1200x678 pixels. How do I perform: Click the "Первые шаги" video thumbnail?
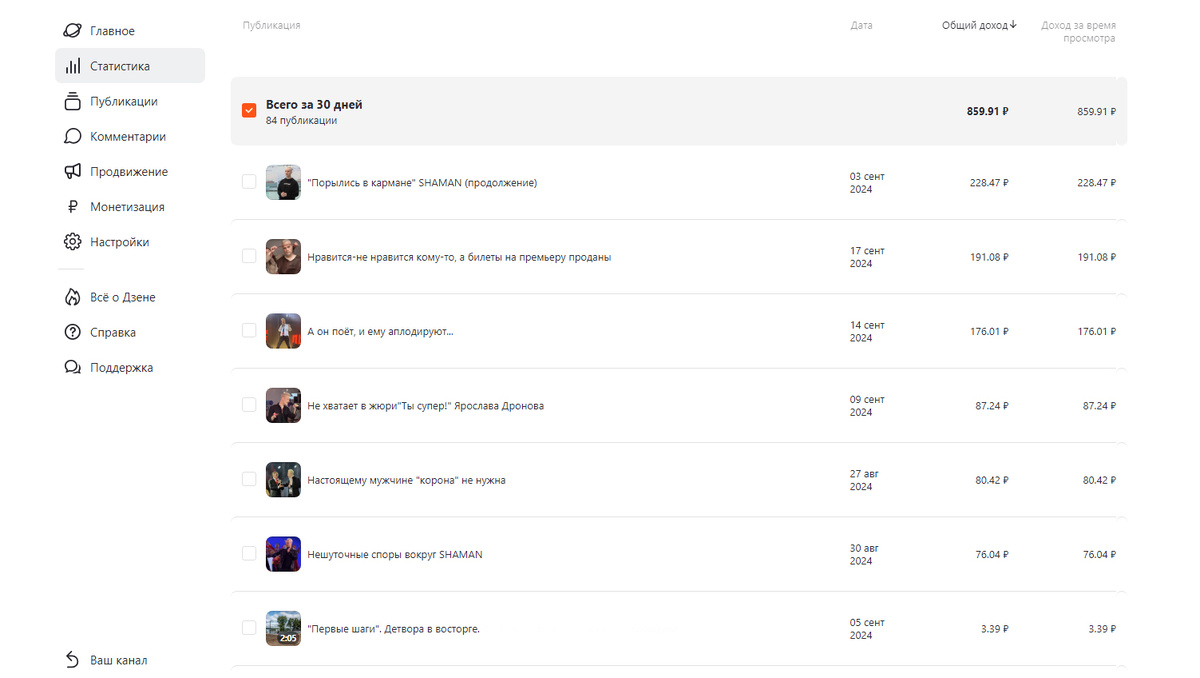(x=283, y=628)
